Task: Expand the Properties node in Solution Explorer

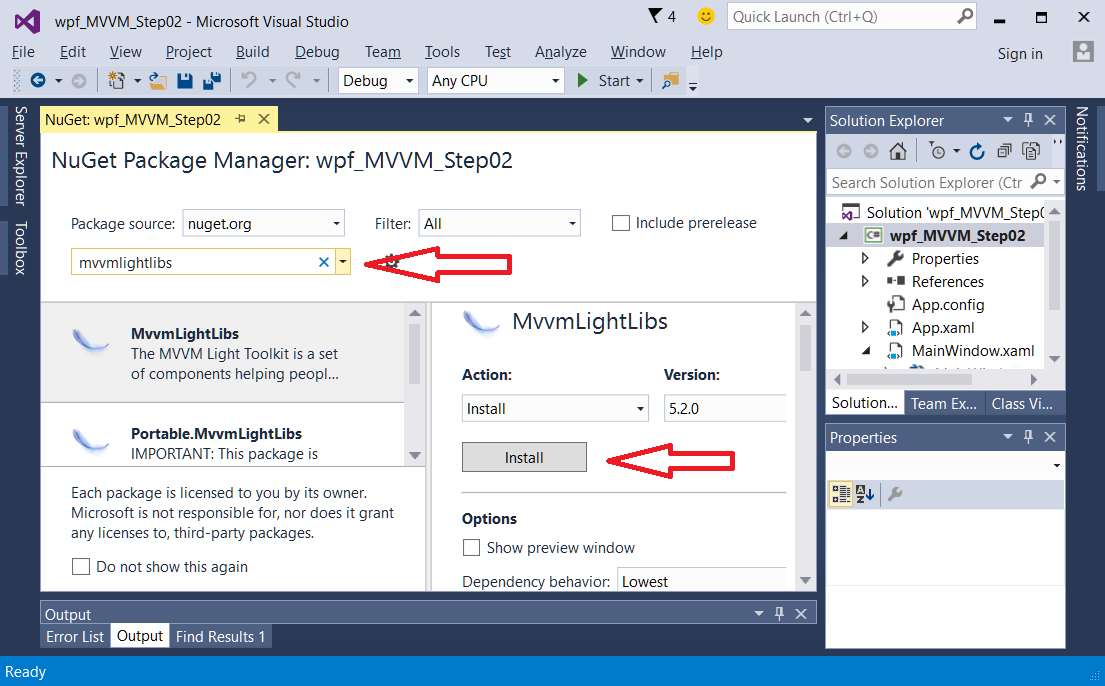Action: (x=865, y=259)
